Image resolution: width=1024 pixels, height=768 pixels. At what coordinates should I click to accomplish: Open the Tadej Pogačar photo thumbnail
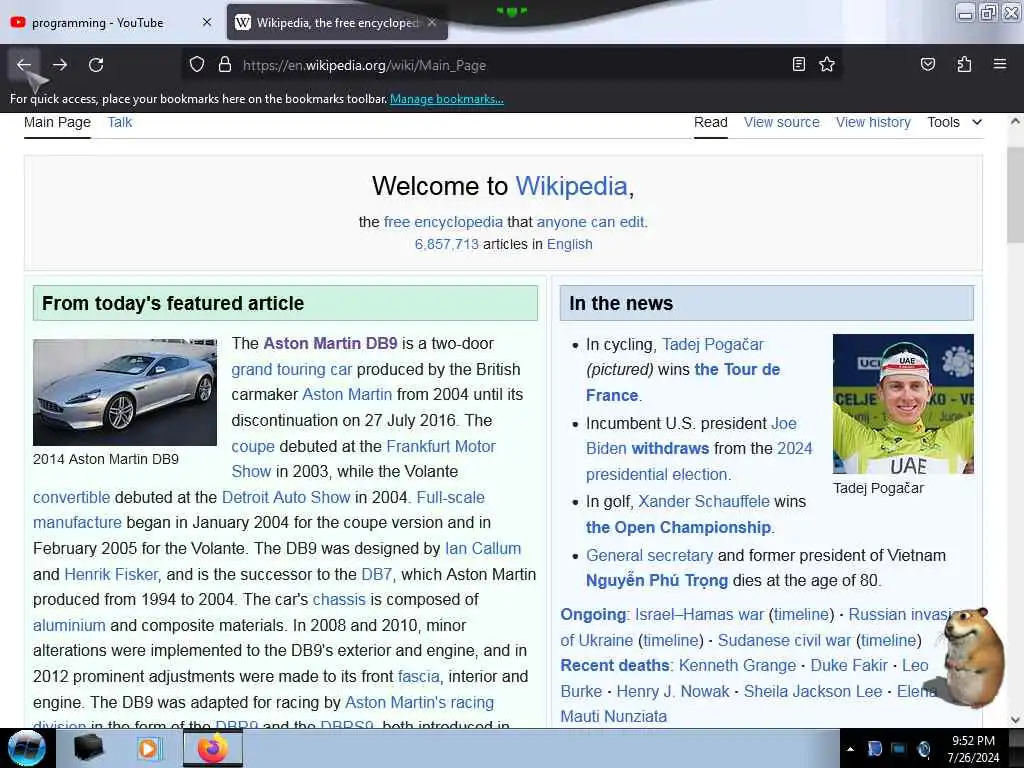point(903,404)
